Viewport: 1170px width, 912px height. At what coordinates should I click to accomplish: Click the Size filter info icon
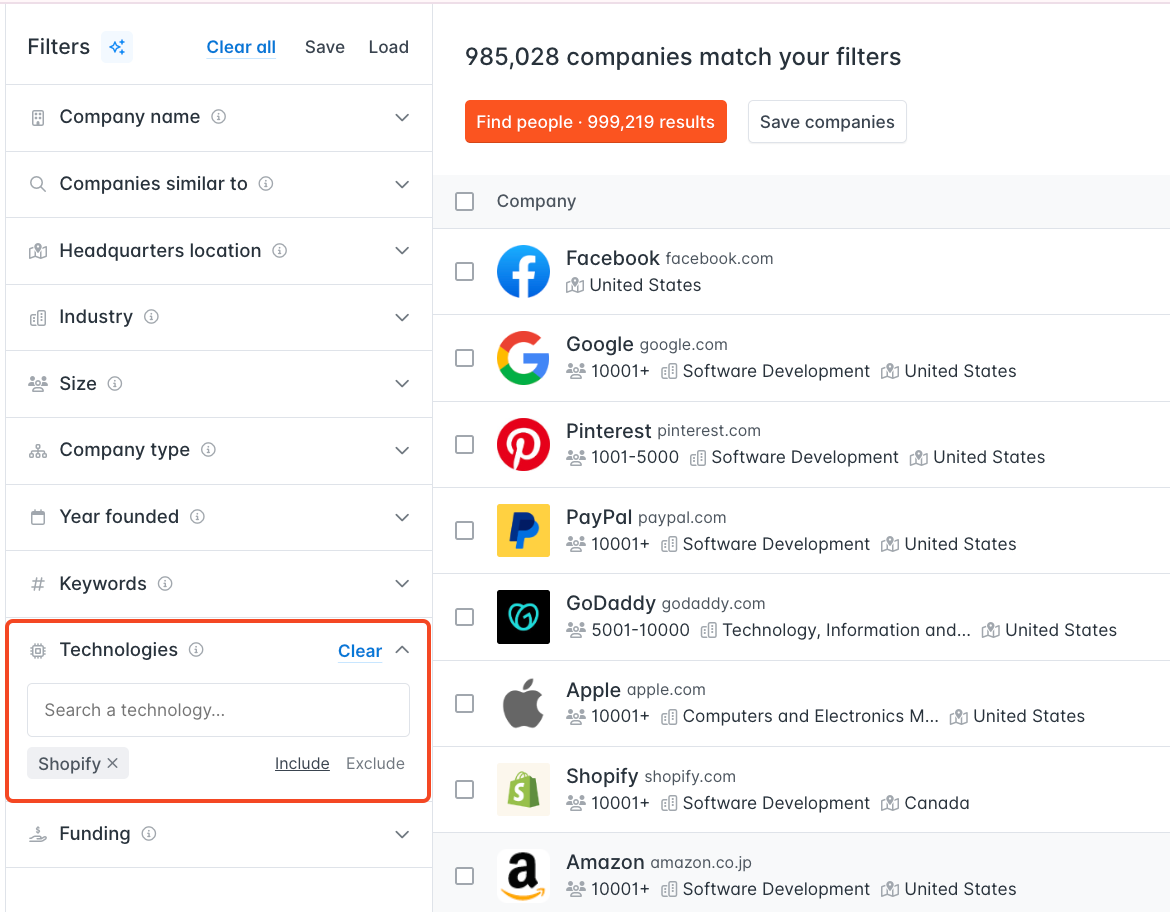click(x=115, y=384)
